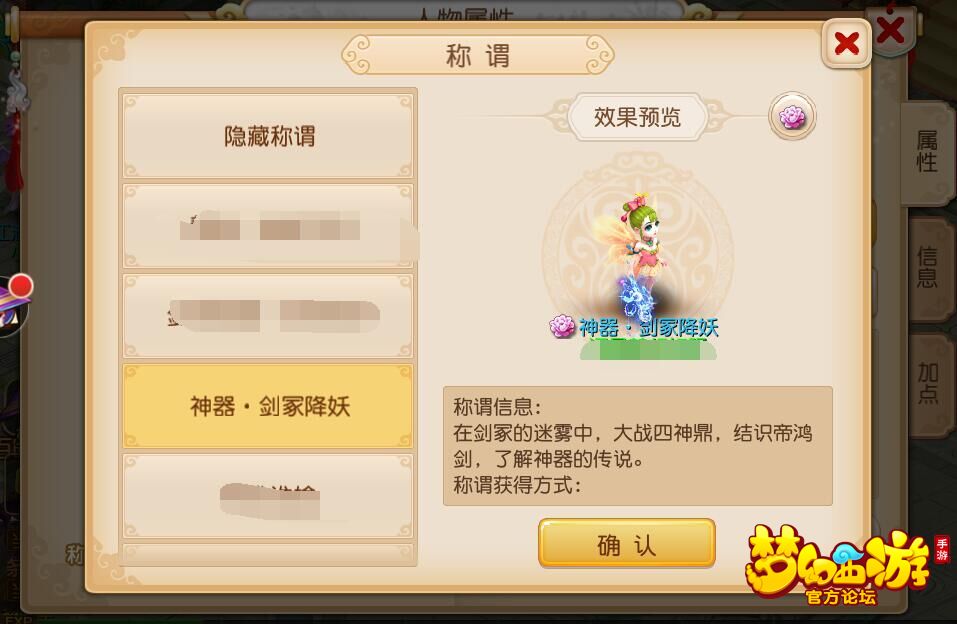Close the 称谓 dialog with red X
The height and width of the screenshot is (624, 957).
(x=847, y=43)
